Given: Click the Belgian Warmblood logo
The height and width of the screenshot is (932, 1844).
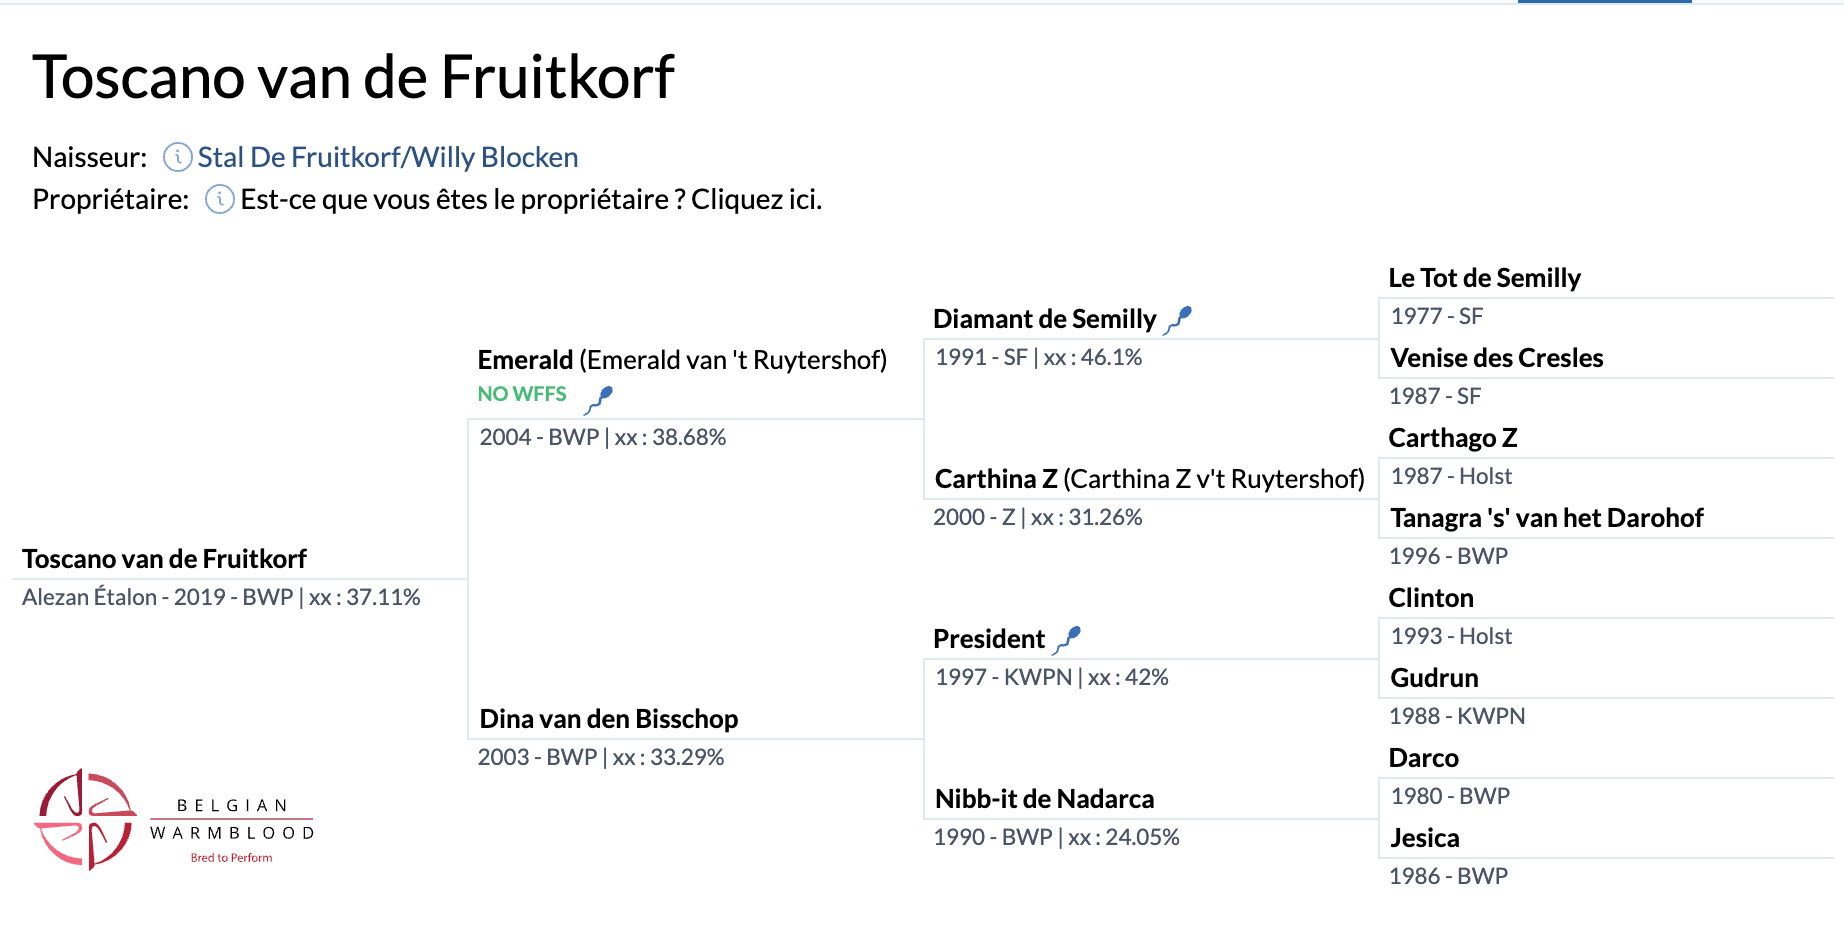Looking at the screenshot, I should click(175, 820).
